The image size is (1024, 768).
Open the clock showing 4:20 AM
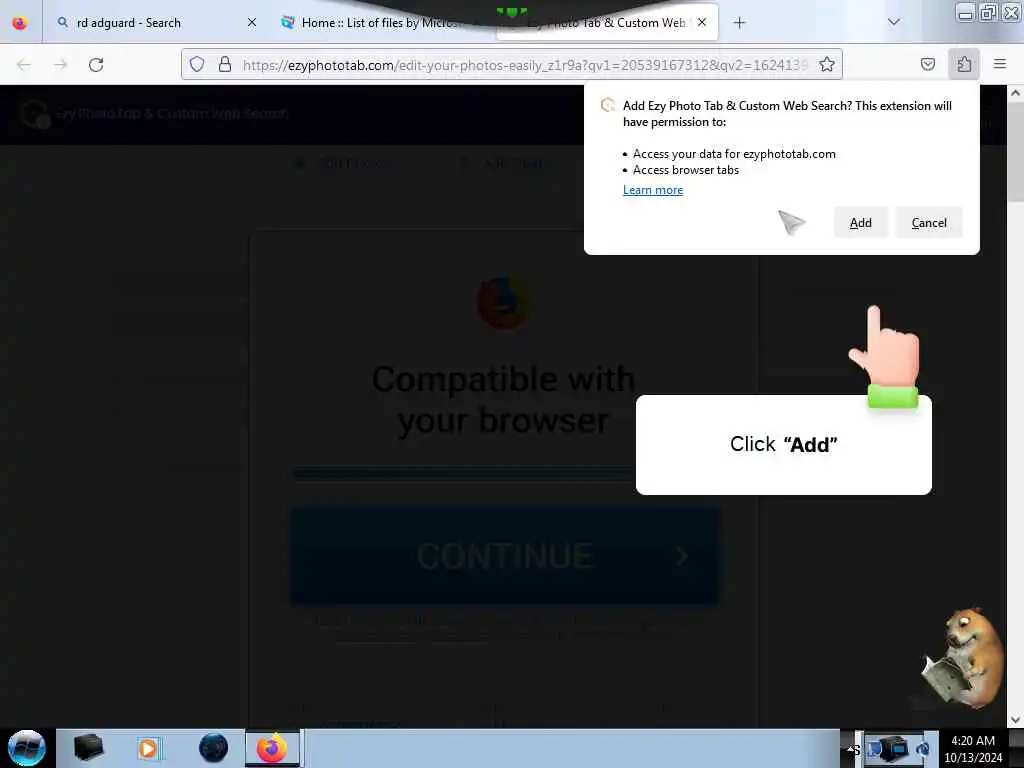[973, 748]
